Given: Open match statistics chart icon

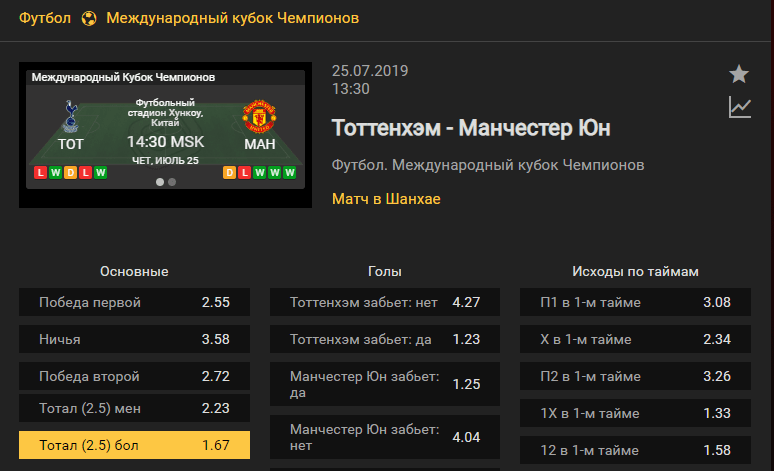Looking at the screenshot, I should click(739, 107).
